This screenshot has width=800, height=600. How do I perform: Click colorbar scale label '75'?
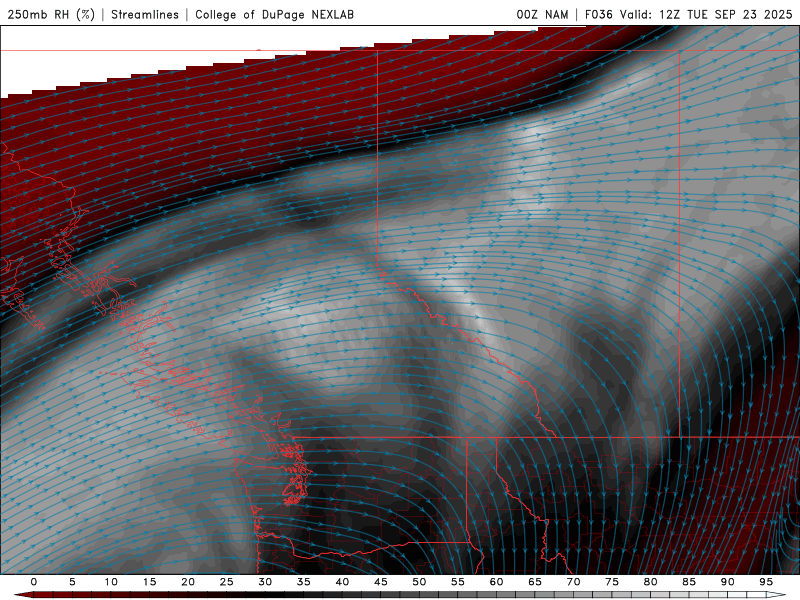tap(612, 582)
